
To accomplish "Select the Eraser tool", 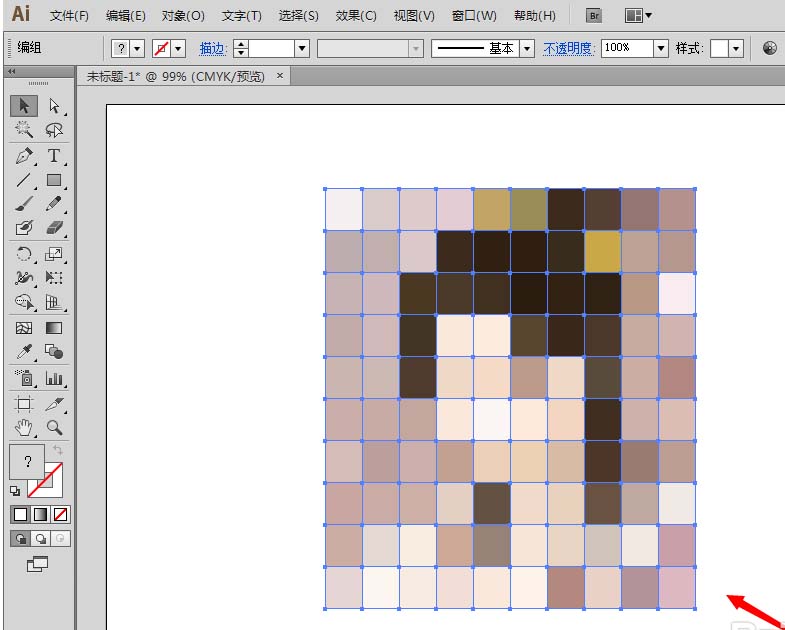I will tap(54, 228).
